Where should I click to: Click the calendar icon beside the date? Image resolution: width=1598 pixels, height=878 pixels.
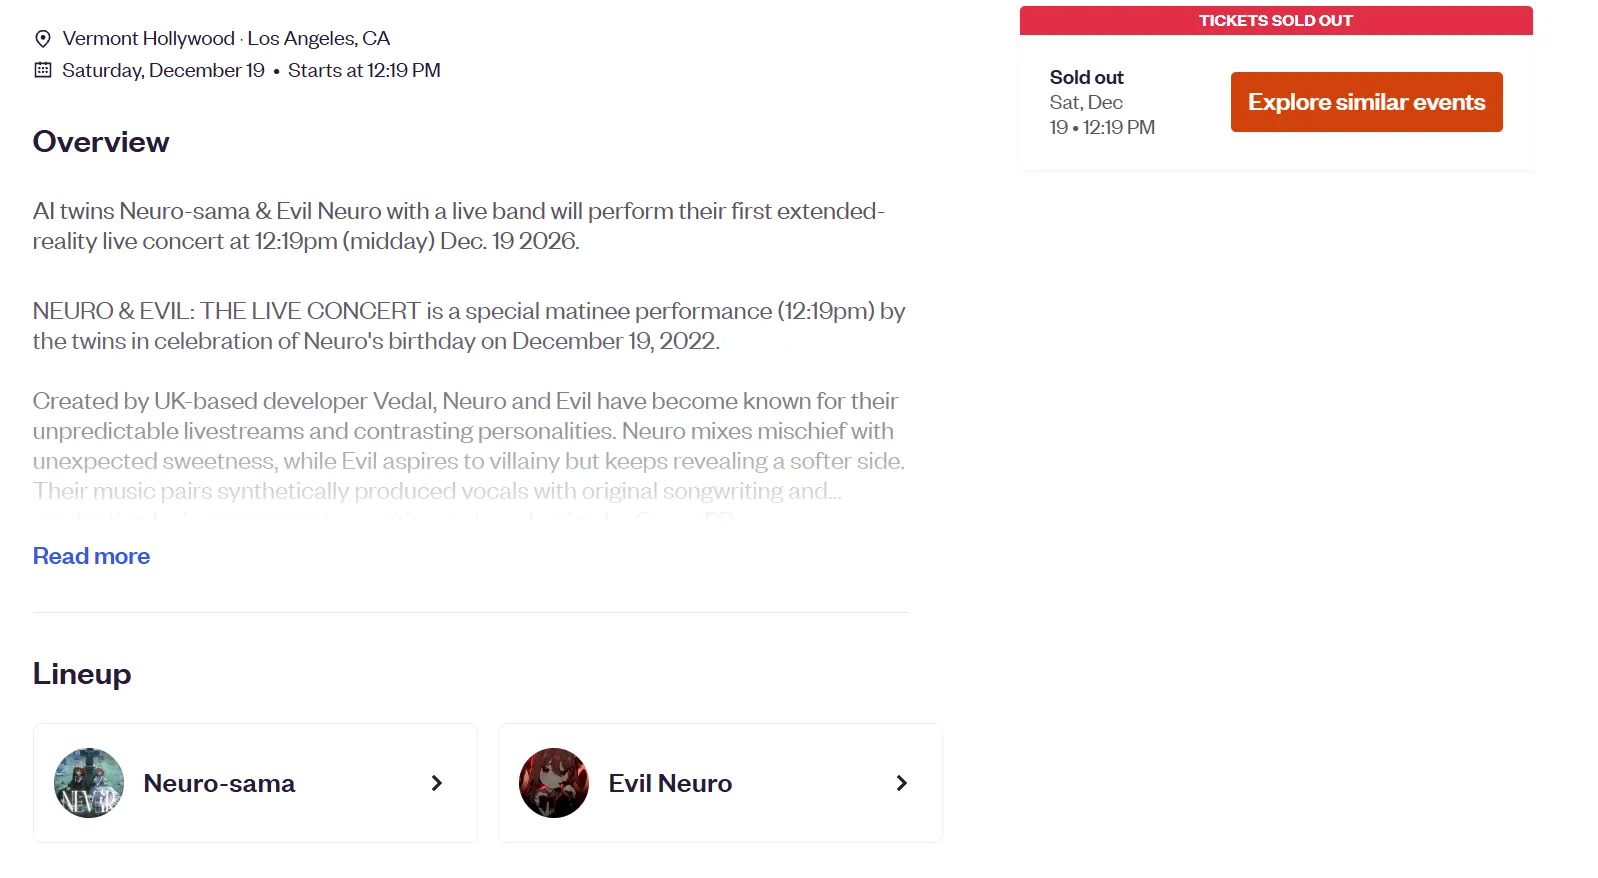click(43, 70)
